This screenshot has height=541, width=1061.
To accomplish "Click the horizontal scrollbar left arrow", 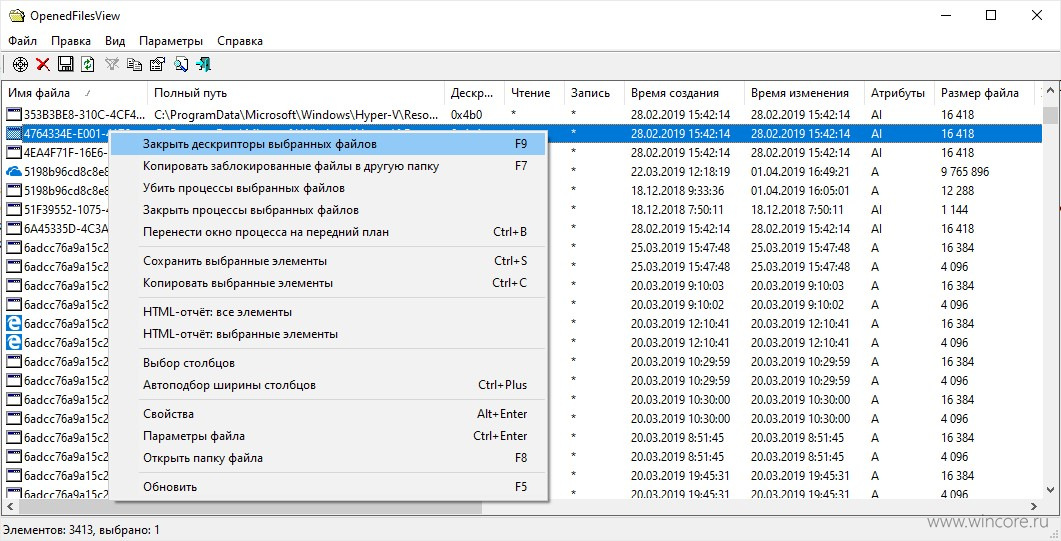I will pos(9,506).
